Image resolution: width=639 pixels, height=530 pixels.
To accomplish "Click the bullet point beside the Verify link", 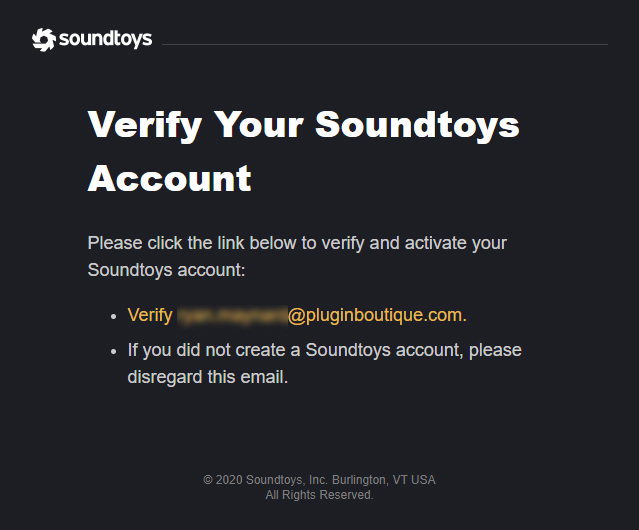I will [113, 316].
